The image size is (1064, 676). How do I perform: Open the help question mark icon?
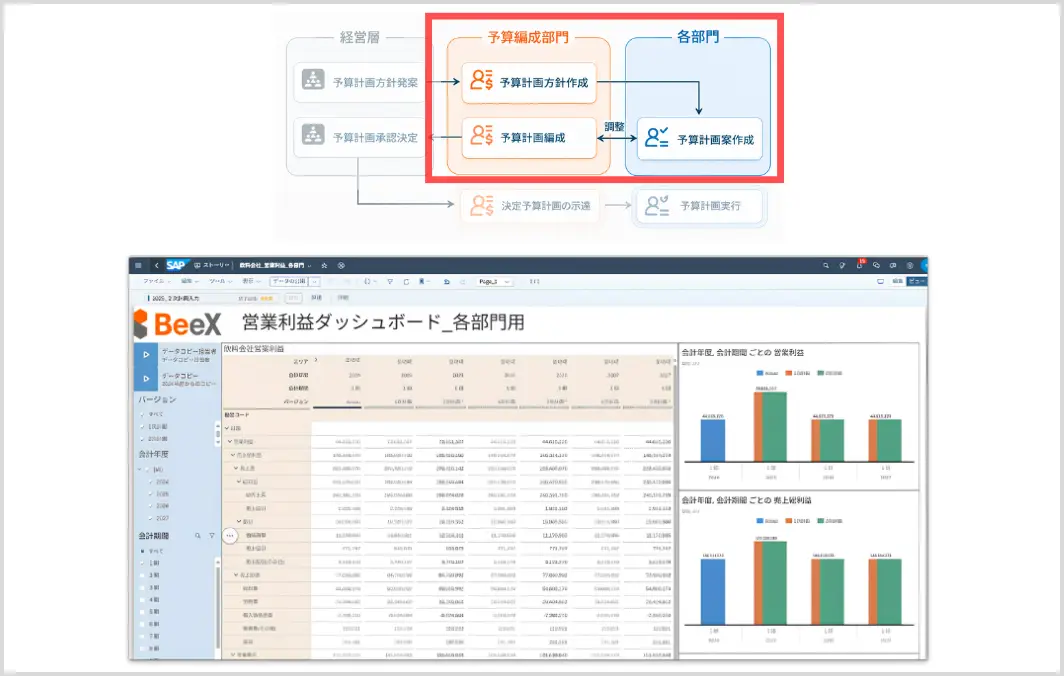[910, 265]
